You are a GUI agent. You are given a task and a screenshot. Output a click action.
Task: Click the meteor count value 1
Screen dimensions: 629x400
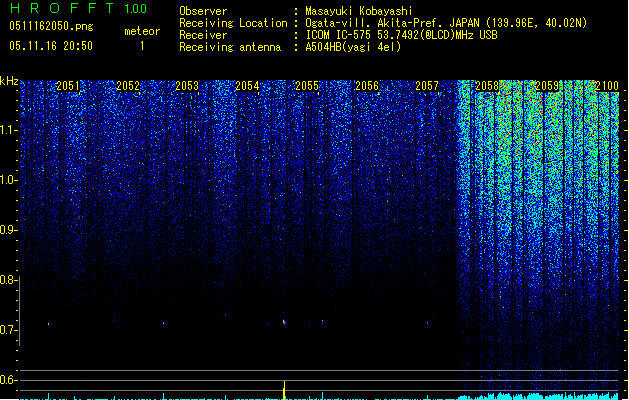(x=142, y=46)
